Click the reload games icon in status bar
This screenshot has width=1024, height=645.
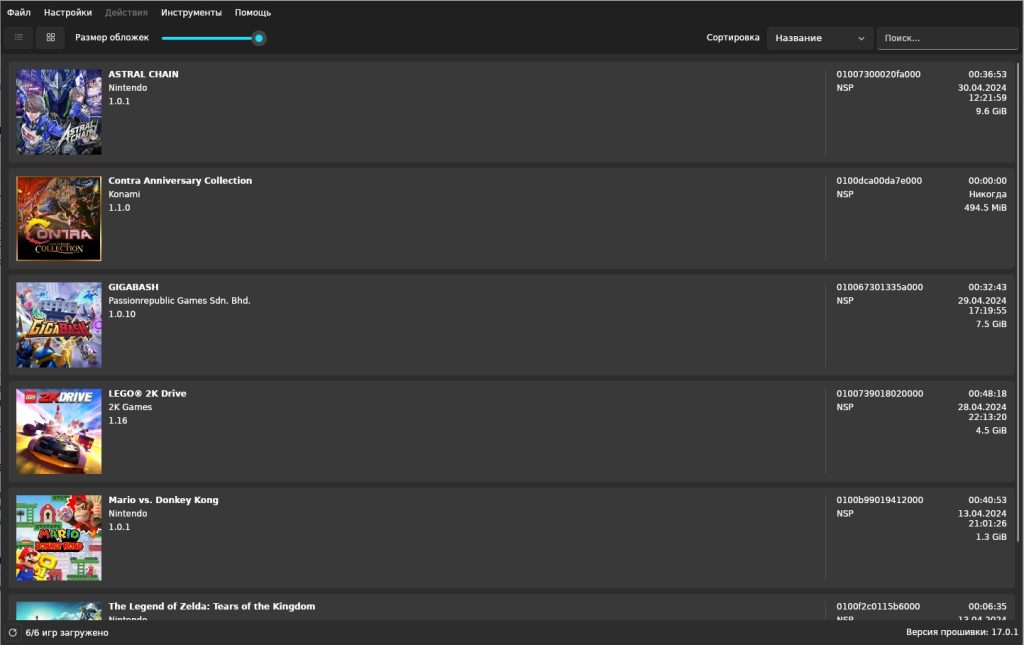[x=12, y=633]
